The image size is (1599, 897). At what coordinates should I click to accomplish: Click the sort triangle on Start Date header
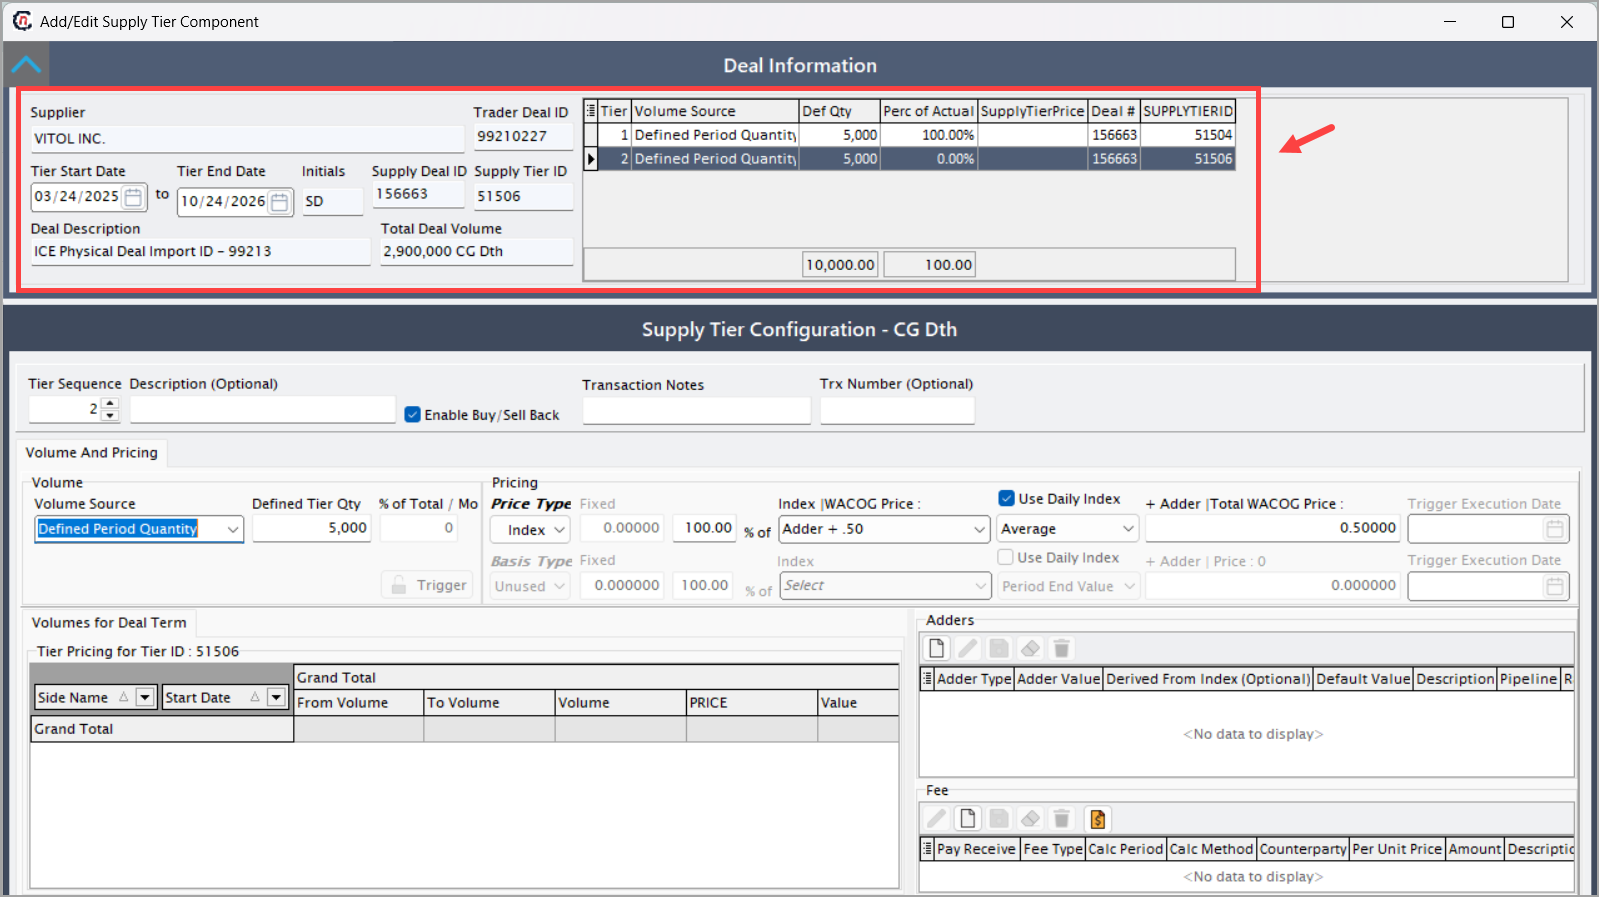tap(255, 697)
